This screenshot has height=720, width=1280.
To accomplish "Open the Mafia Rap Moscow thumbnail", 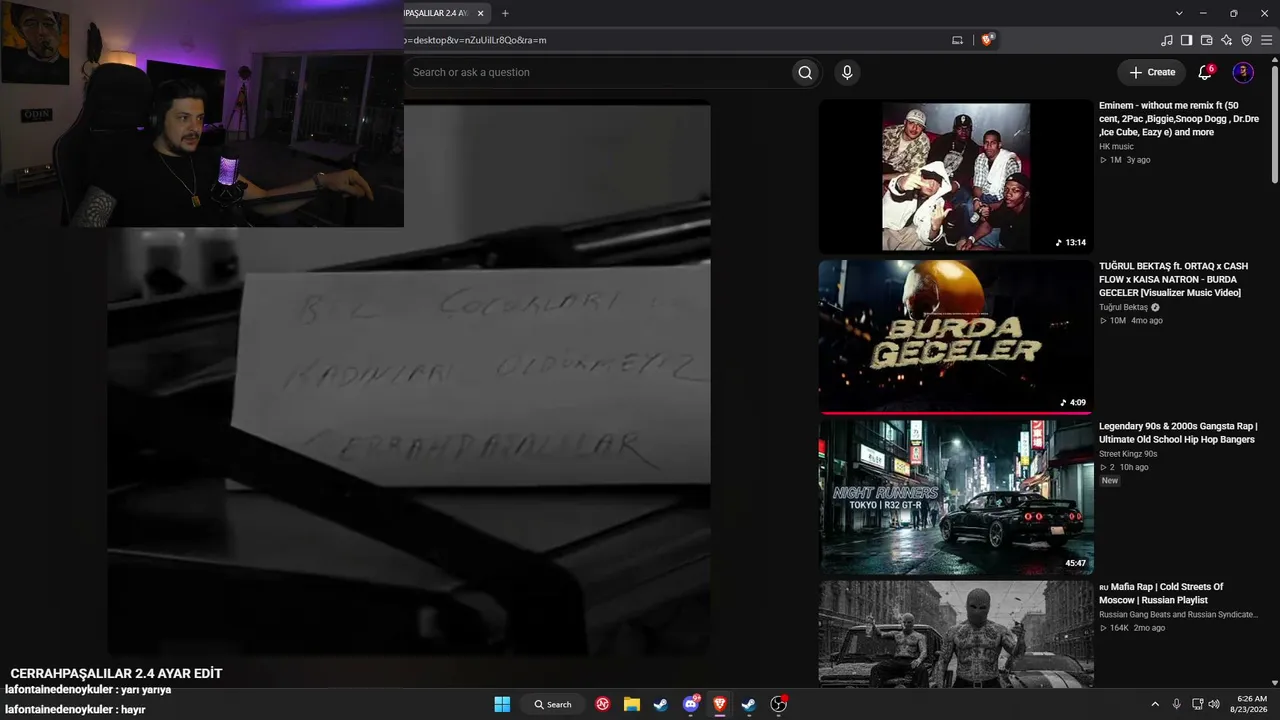I will pos(956,634).
